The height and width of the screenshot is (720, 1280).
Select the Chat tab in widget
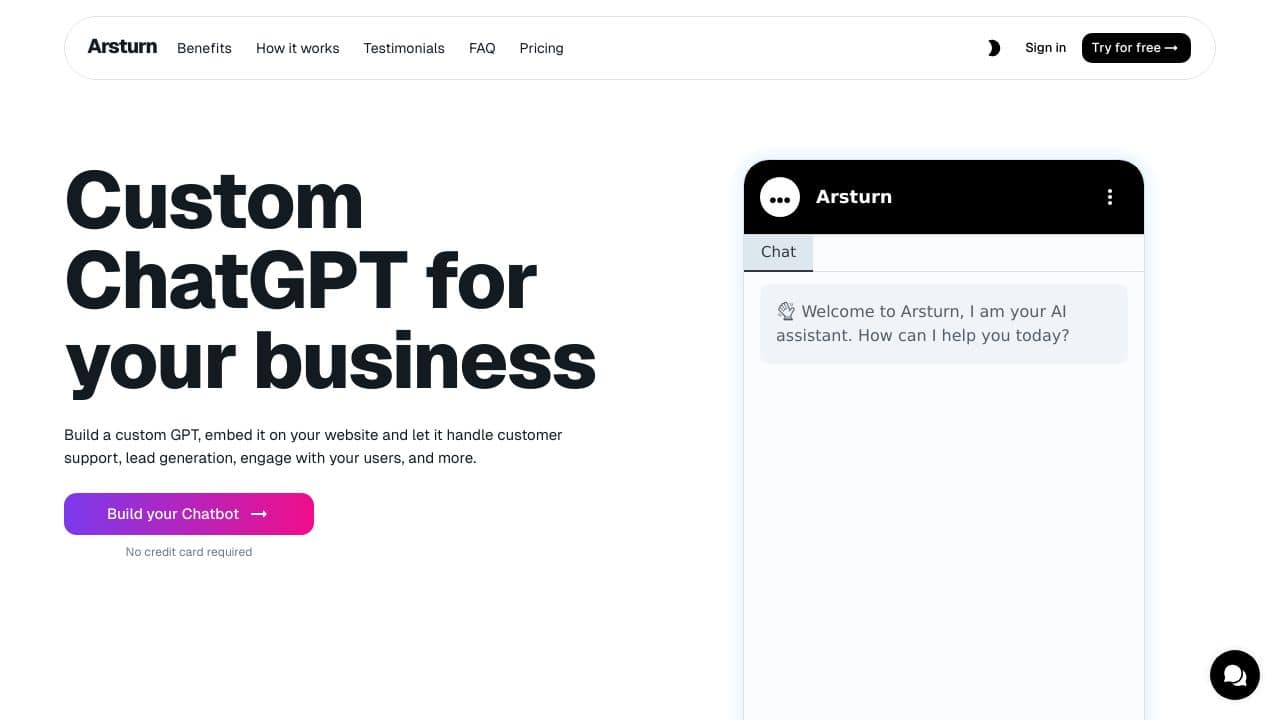(778, 253)
